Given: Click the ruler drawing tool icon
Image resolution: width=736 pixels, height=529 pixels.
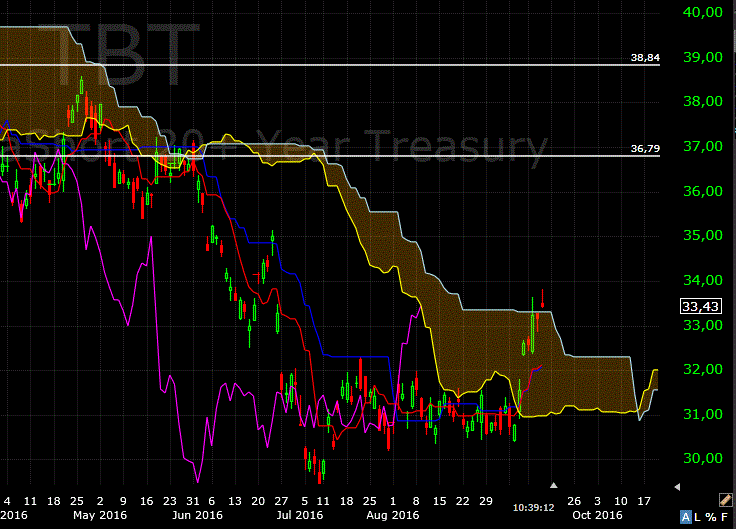Looking at the screenshot, I should click(x=725, y=498).
